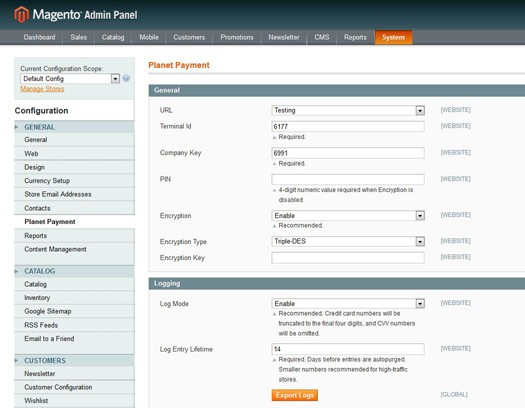Open Design configuration tab
This screenshot has height=408, width=525.
(74, 167)
